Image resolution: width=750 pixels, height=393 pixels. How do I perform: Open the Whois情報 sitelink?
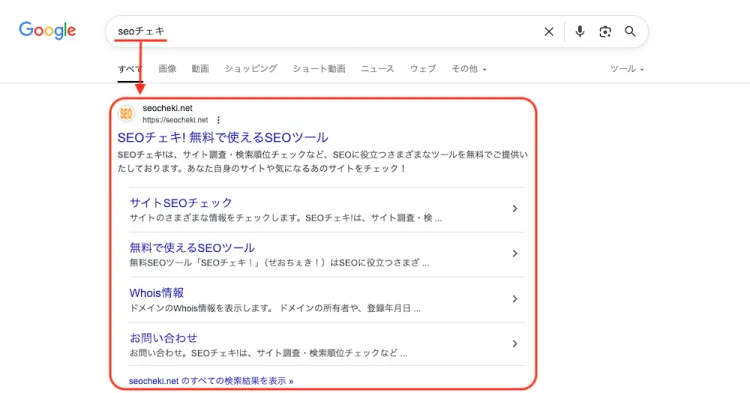point(156,293)
